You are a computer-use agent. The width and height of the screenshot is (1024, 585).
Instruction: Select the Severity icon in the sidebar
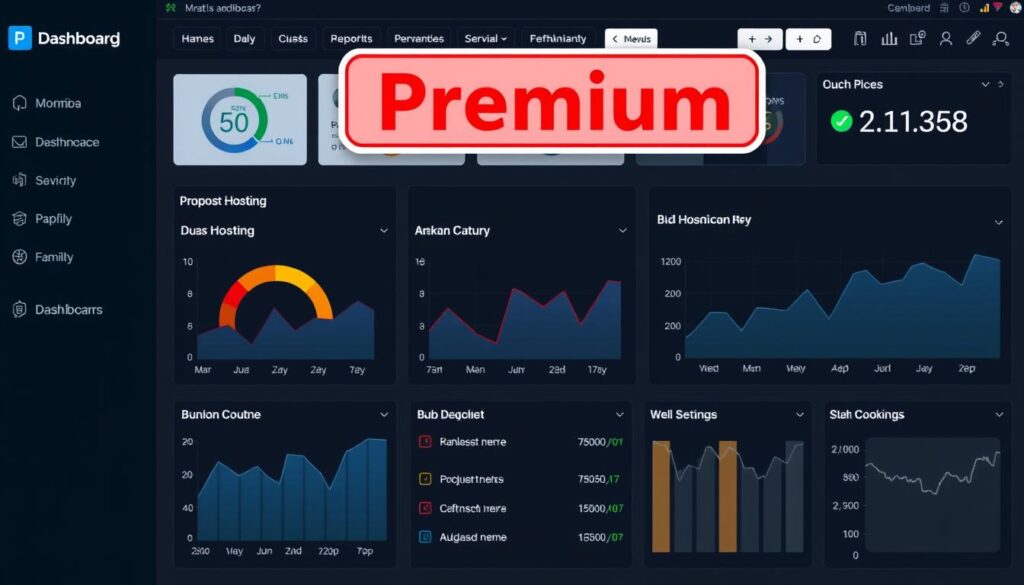pyautogui.click(x=20, y=181)
